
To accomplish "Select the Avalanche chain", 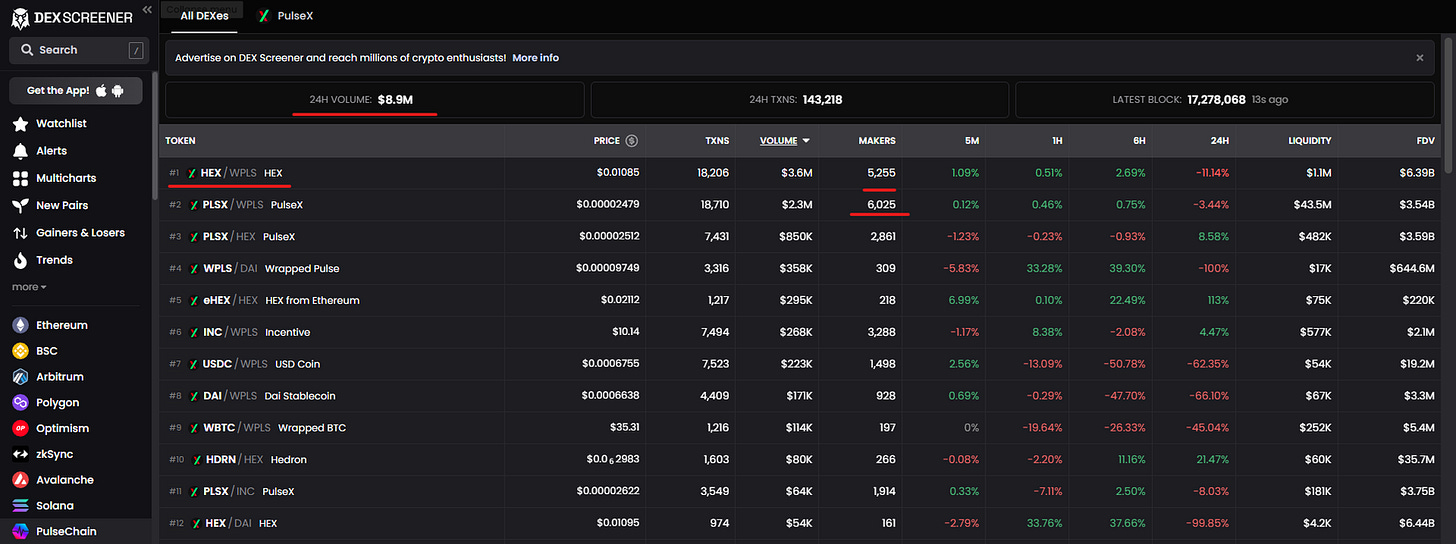I will tap(64, 480).
